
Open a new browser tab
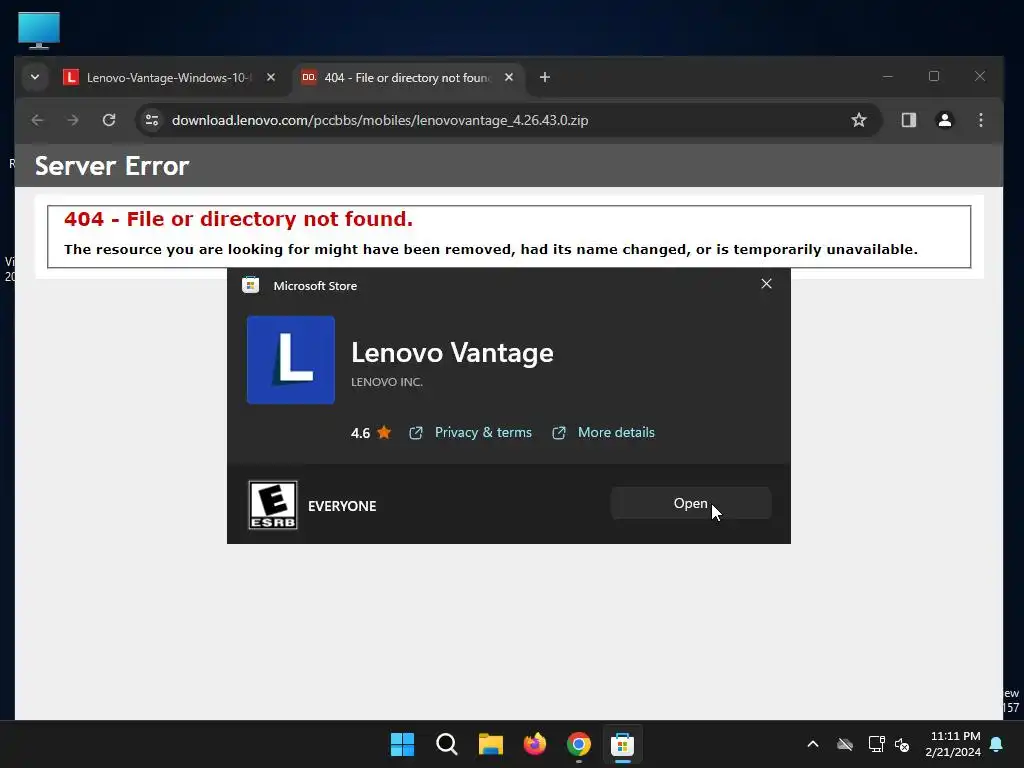tap(545, 77)
